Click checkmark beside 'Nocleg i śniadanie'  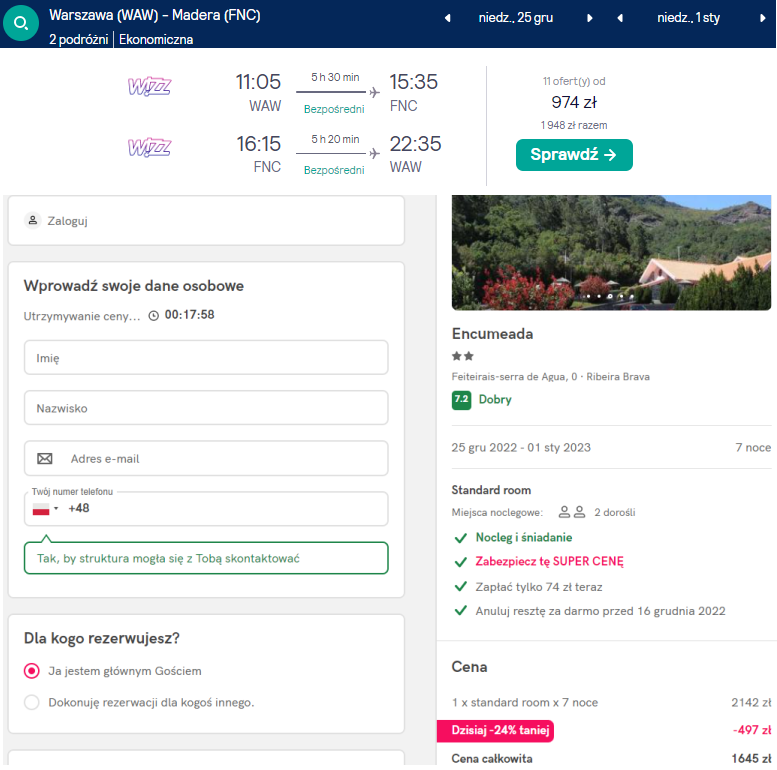click(461, 538)
